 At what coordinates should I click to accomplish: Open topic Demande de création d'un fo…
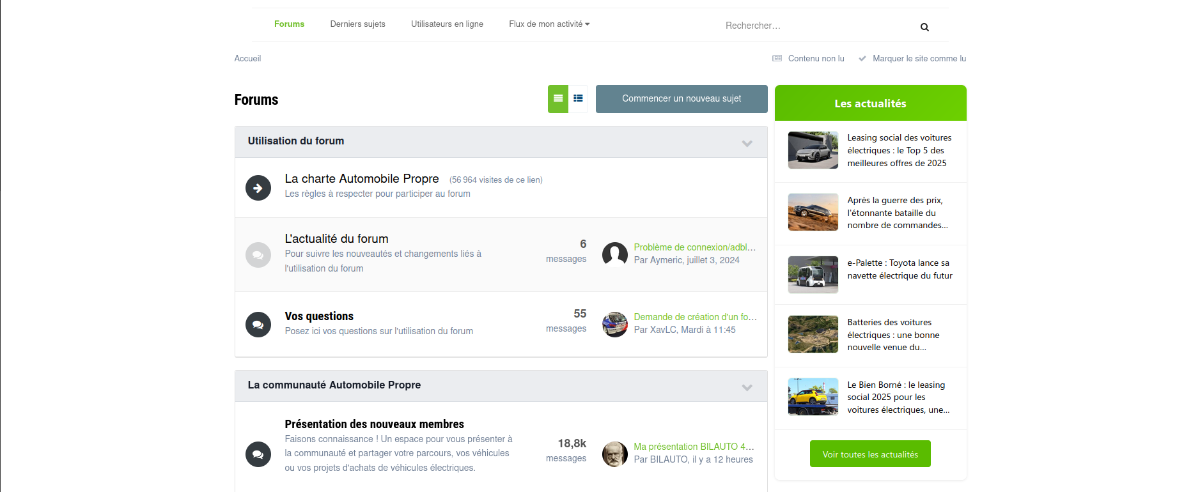(695, 316)
